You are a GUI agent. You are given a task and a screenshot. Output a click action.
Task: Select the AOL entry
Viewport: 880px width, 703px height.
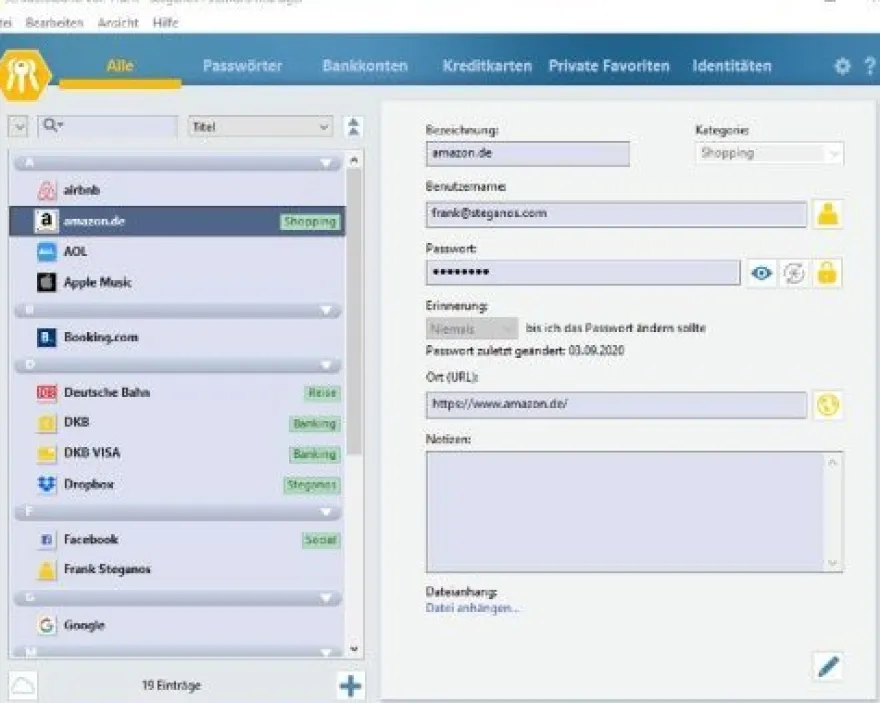(177, 251)
